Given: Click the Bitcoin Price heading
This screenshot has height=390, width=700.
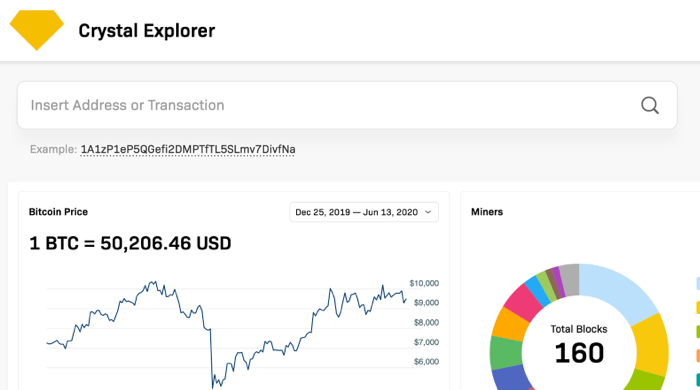Looking at the screenshot, I should (x=58, y=212).
